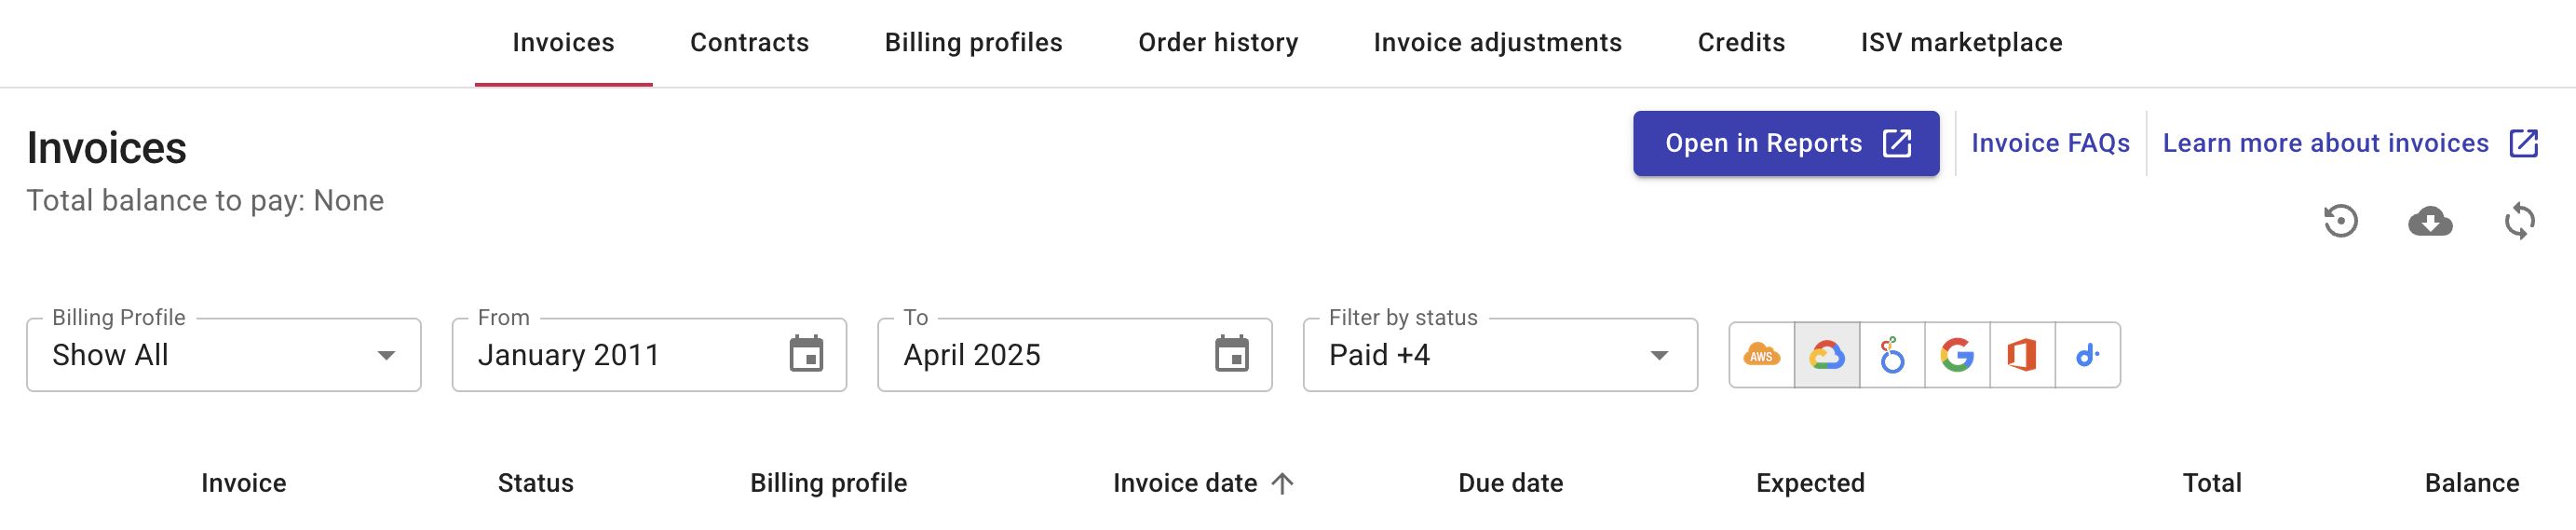
Task: Toggle the AWS platform filter
Action: [x=1761, y=355]
